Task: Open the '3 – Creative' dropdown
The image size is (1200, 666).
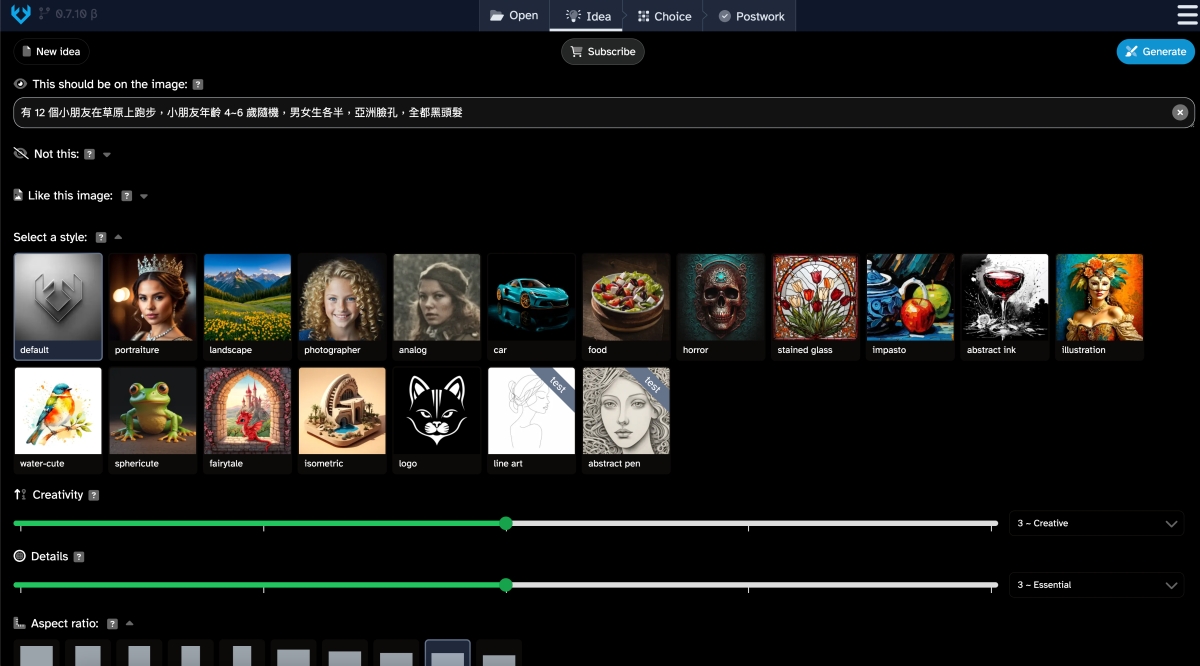Action: (1096, 524)
